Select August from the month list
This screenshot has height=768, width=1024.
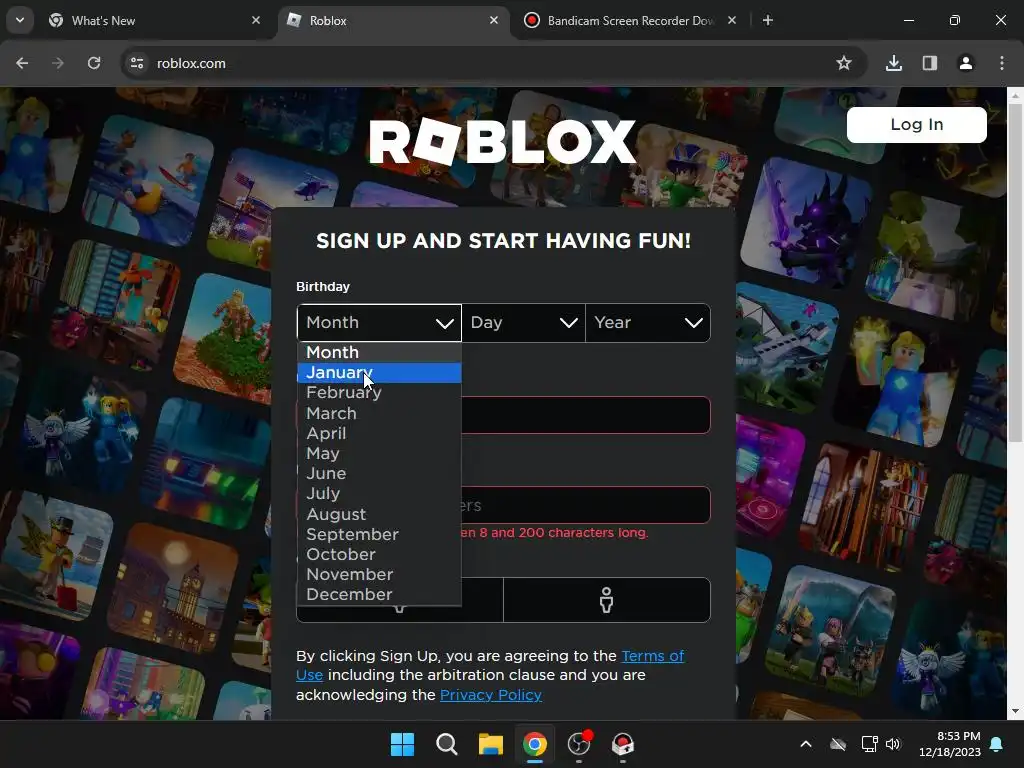(379, 515)
